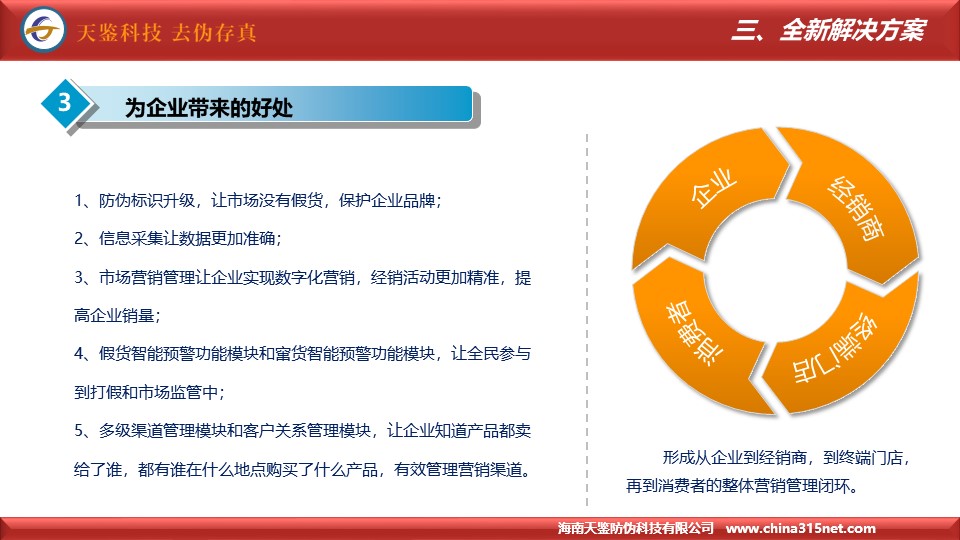Click bullet 1 about 防伪标识升级
This screenshot has height=540, width=960.
[x=258, y=200]
